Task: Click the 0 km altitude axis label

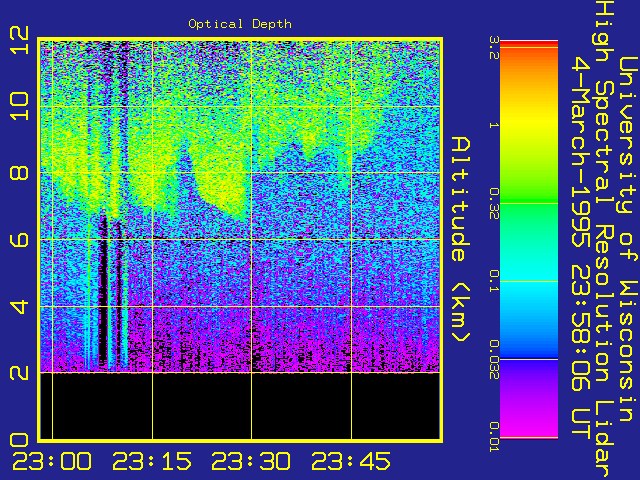Action: (20, 440)
